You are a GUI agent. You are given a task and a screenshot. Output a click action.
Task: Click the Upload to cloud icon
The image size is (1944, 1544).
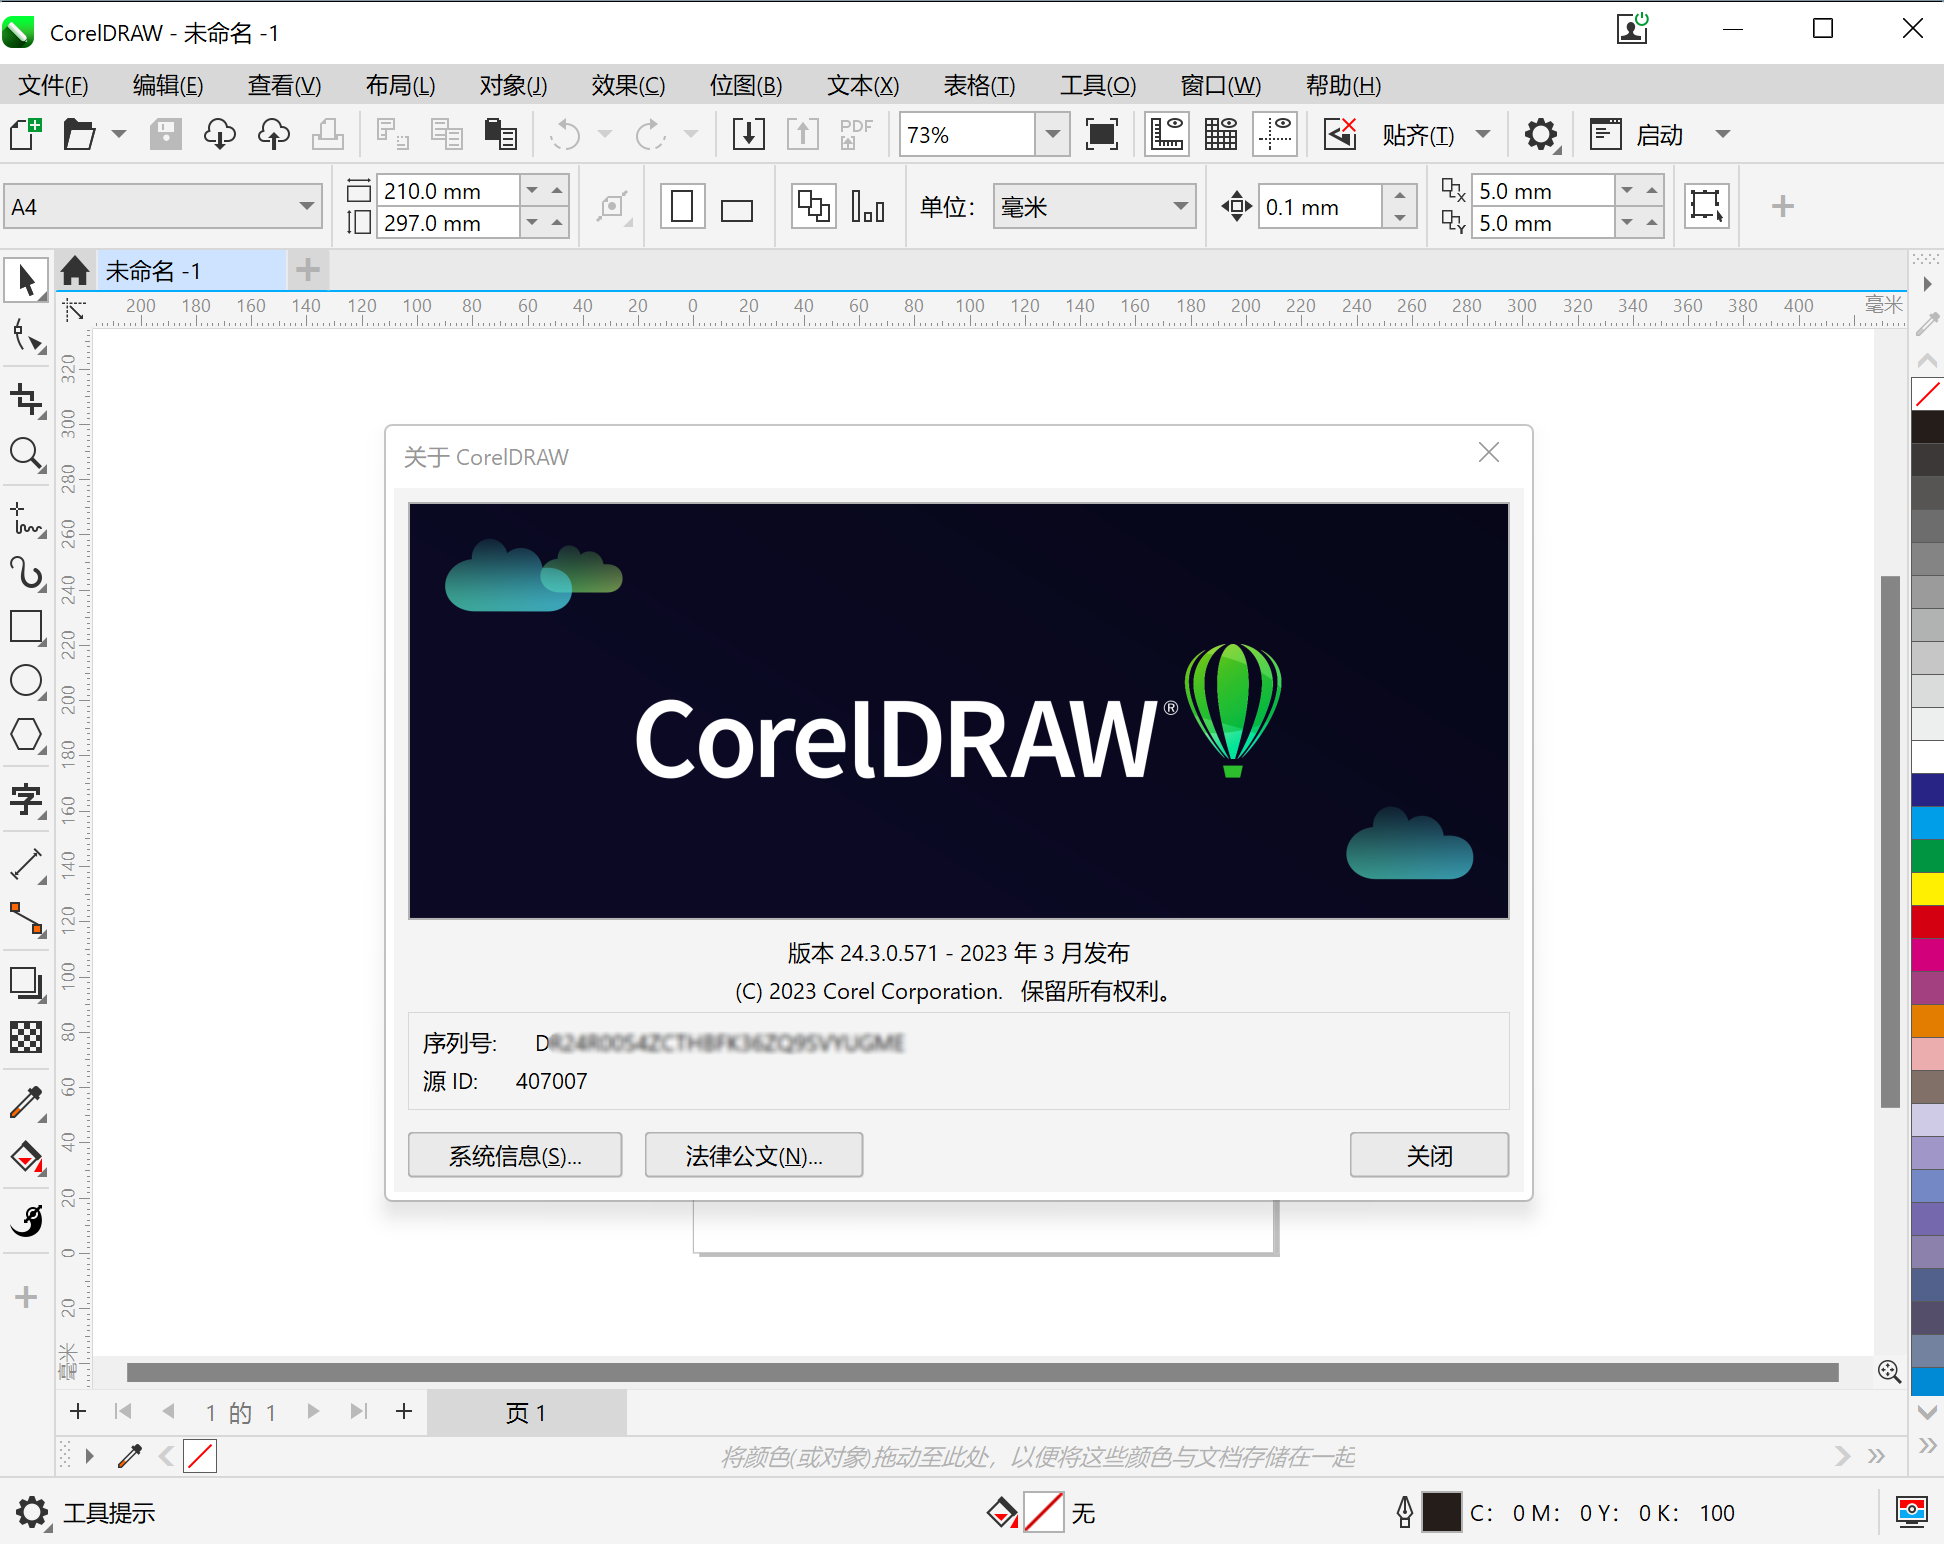(x=274, y=134)
